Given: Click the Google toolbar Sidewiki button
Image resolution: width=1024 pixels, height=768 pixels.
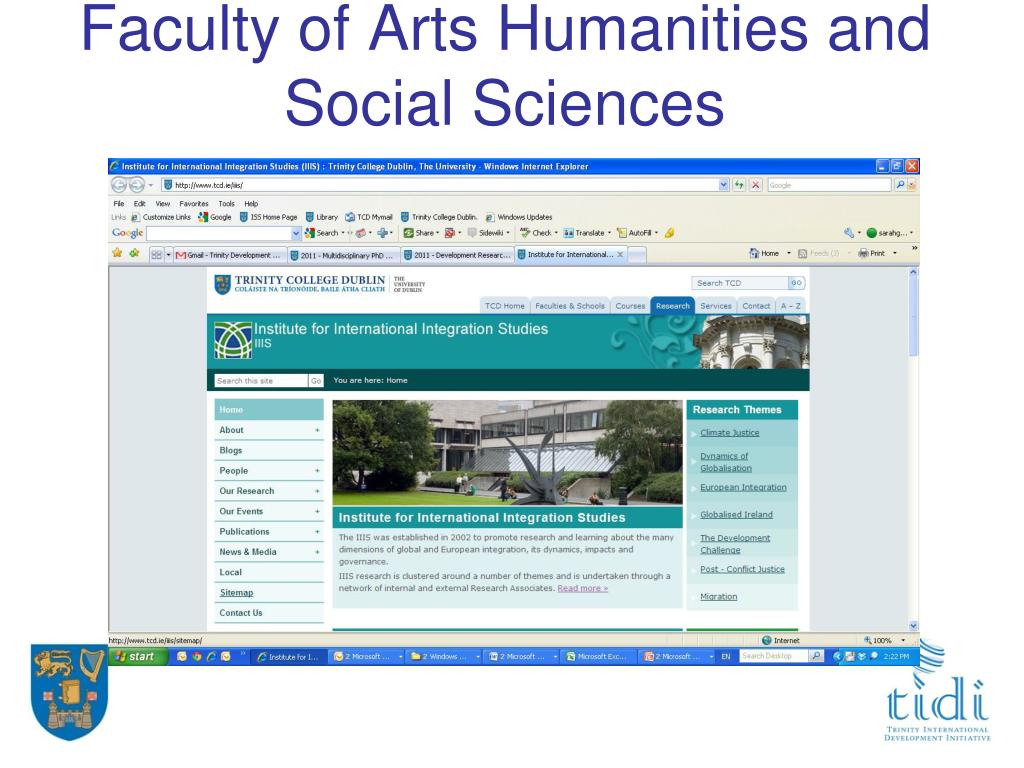Looking at the screenshot, I should tap(488, 233).
